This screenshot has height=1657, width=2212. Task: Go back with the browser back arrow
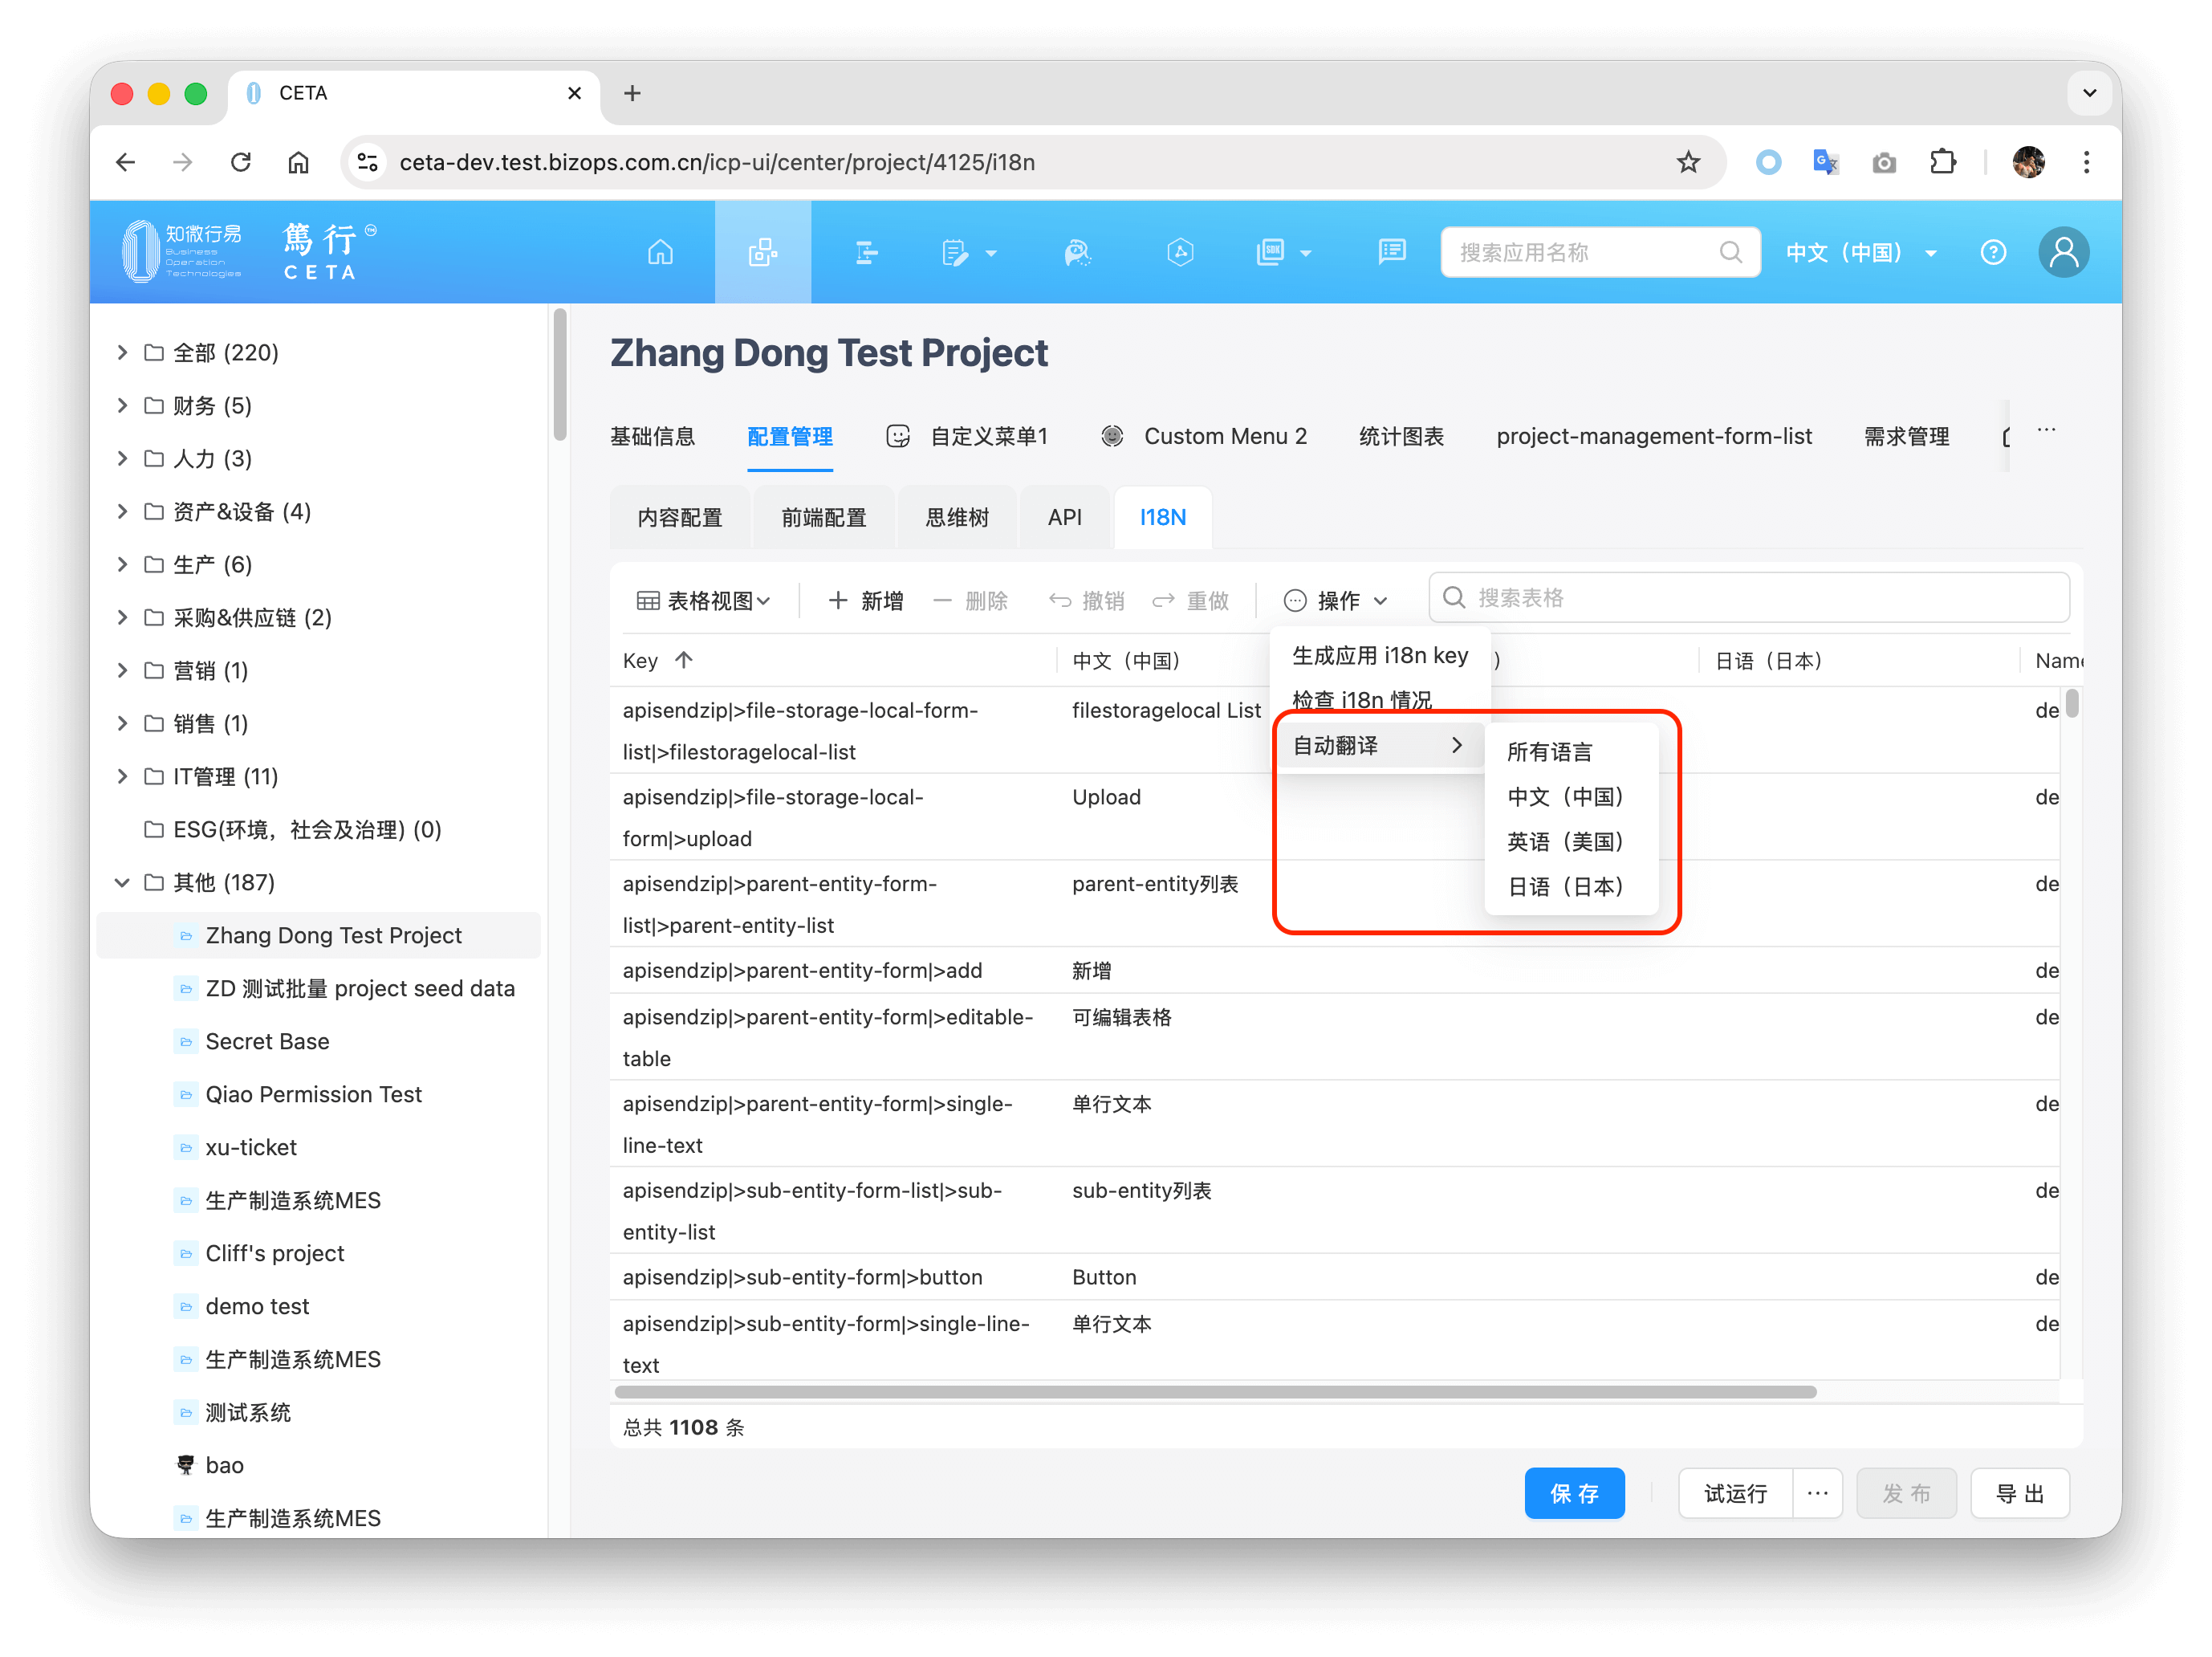pos(125,162)
